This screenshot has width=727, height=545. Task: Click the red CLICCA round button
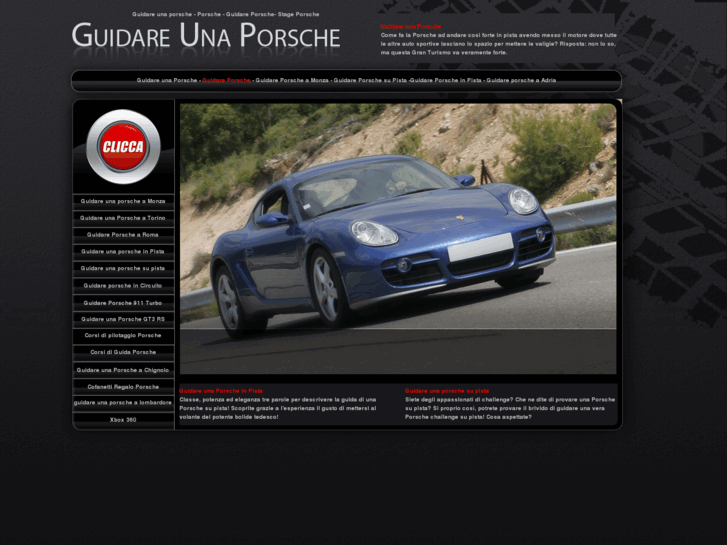point(123,147)
